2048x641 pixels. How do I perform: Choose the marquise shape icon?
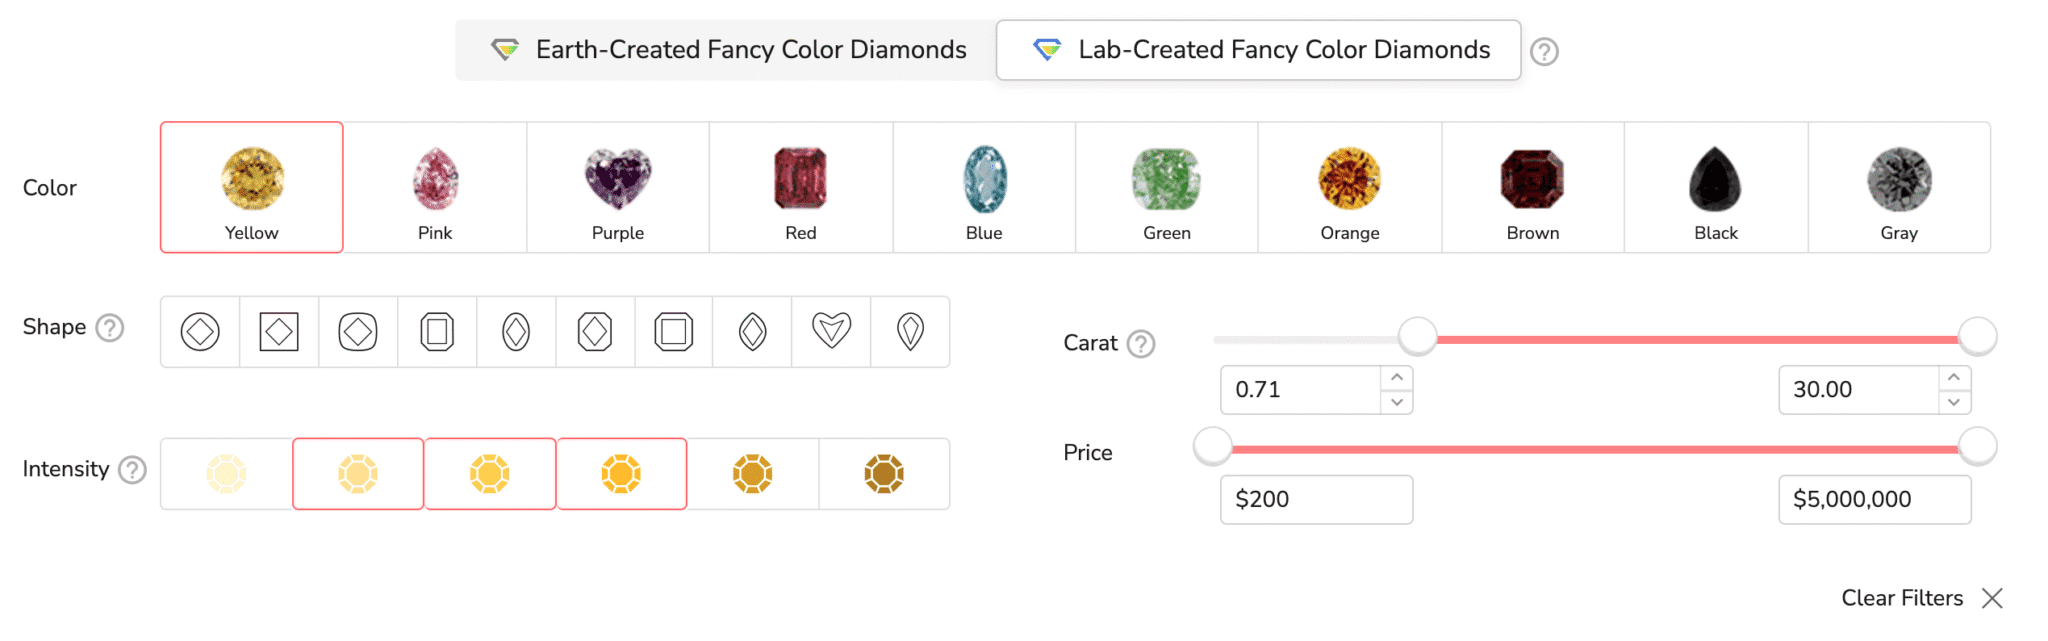tap(752, 332)
